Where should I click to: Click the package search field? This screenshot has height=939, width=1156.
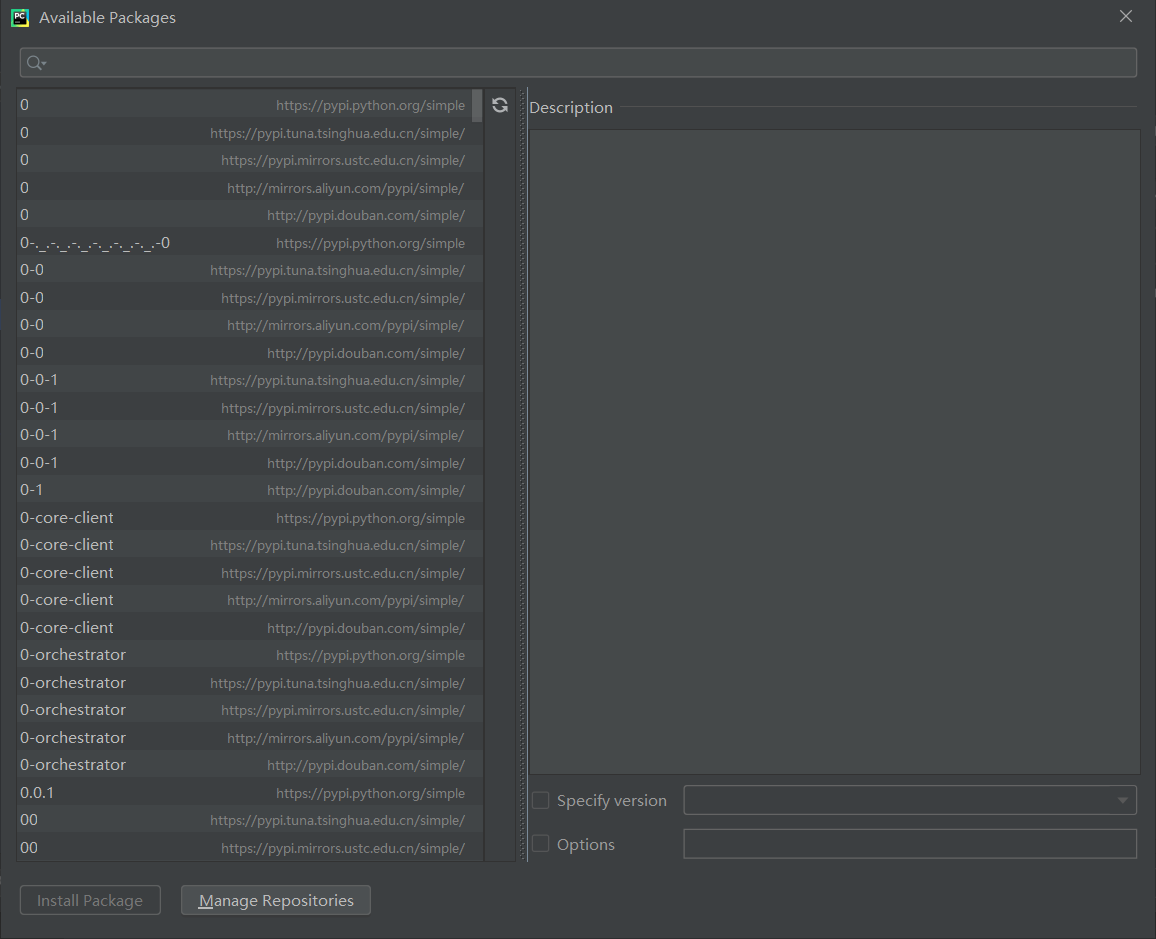click(x=579, y=63)
